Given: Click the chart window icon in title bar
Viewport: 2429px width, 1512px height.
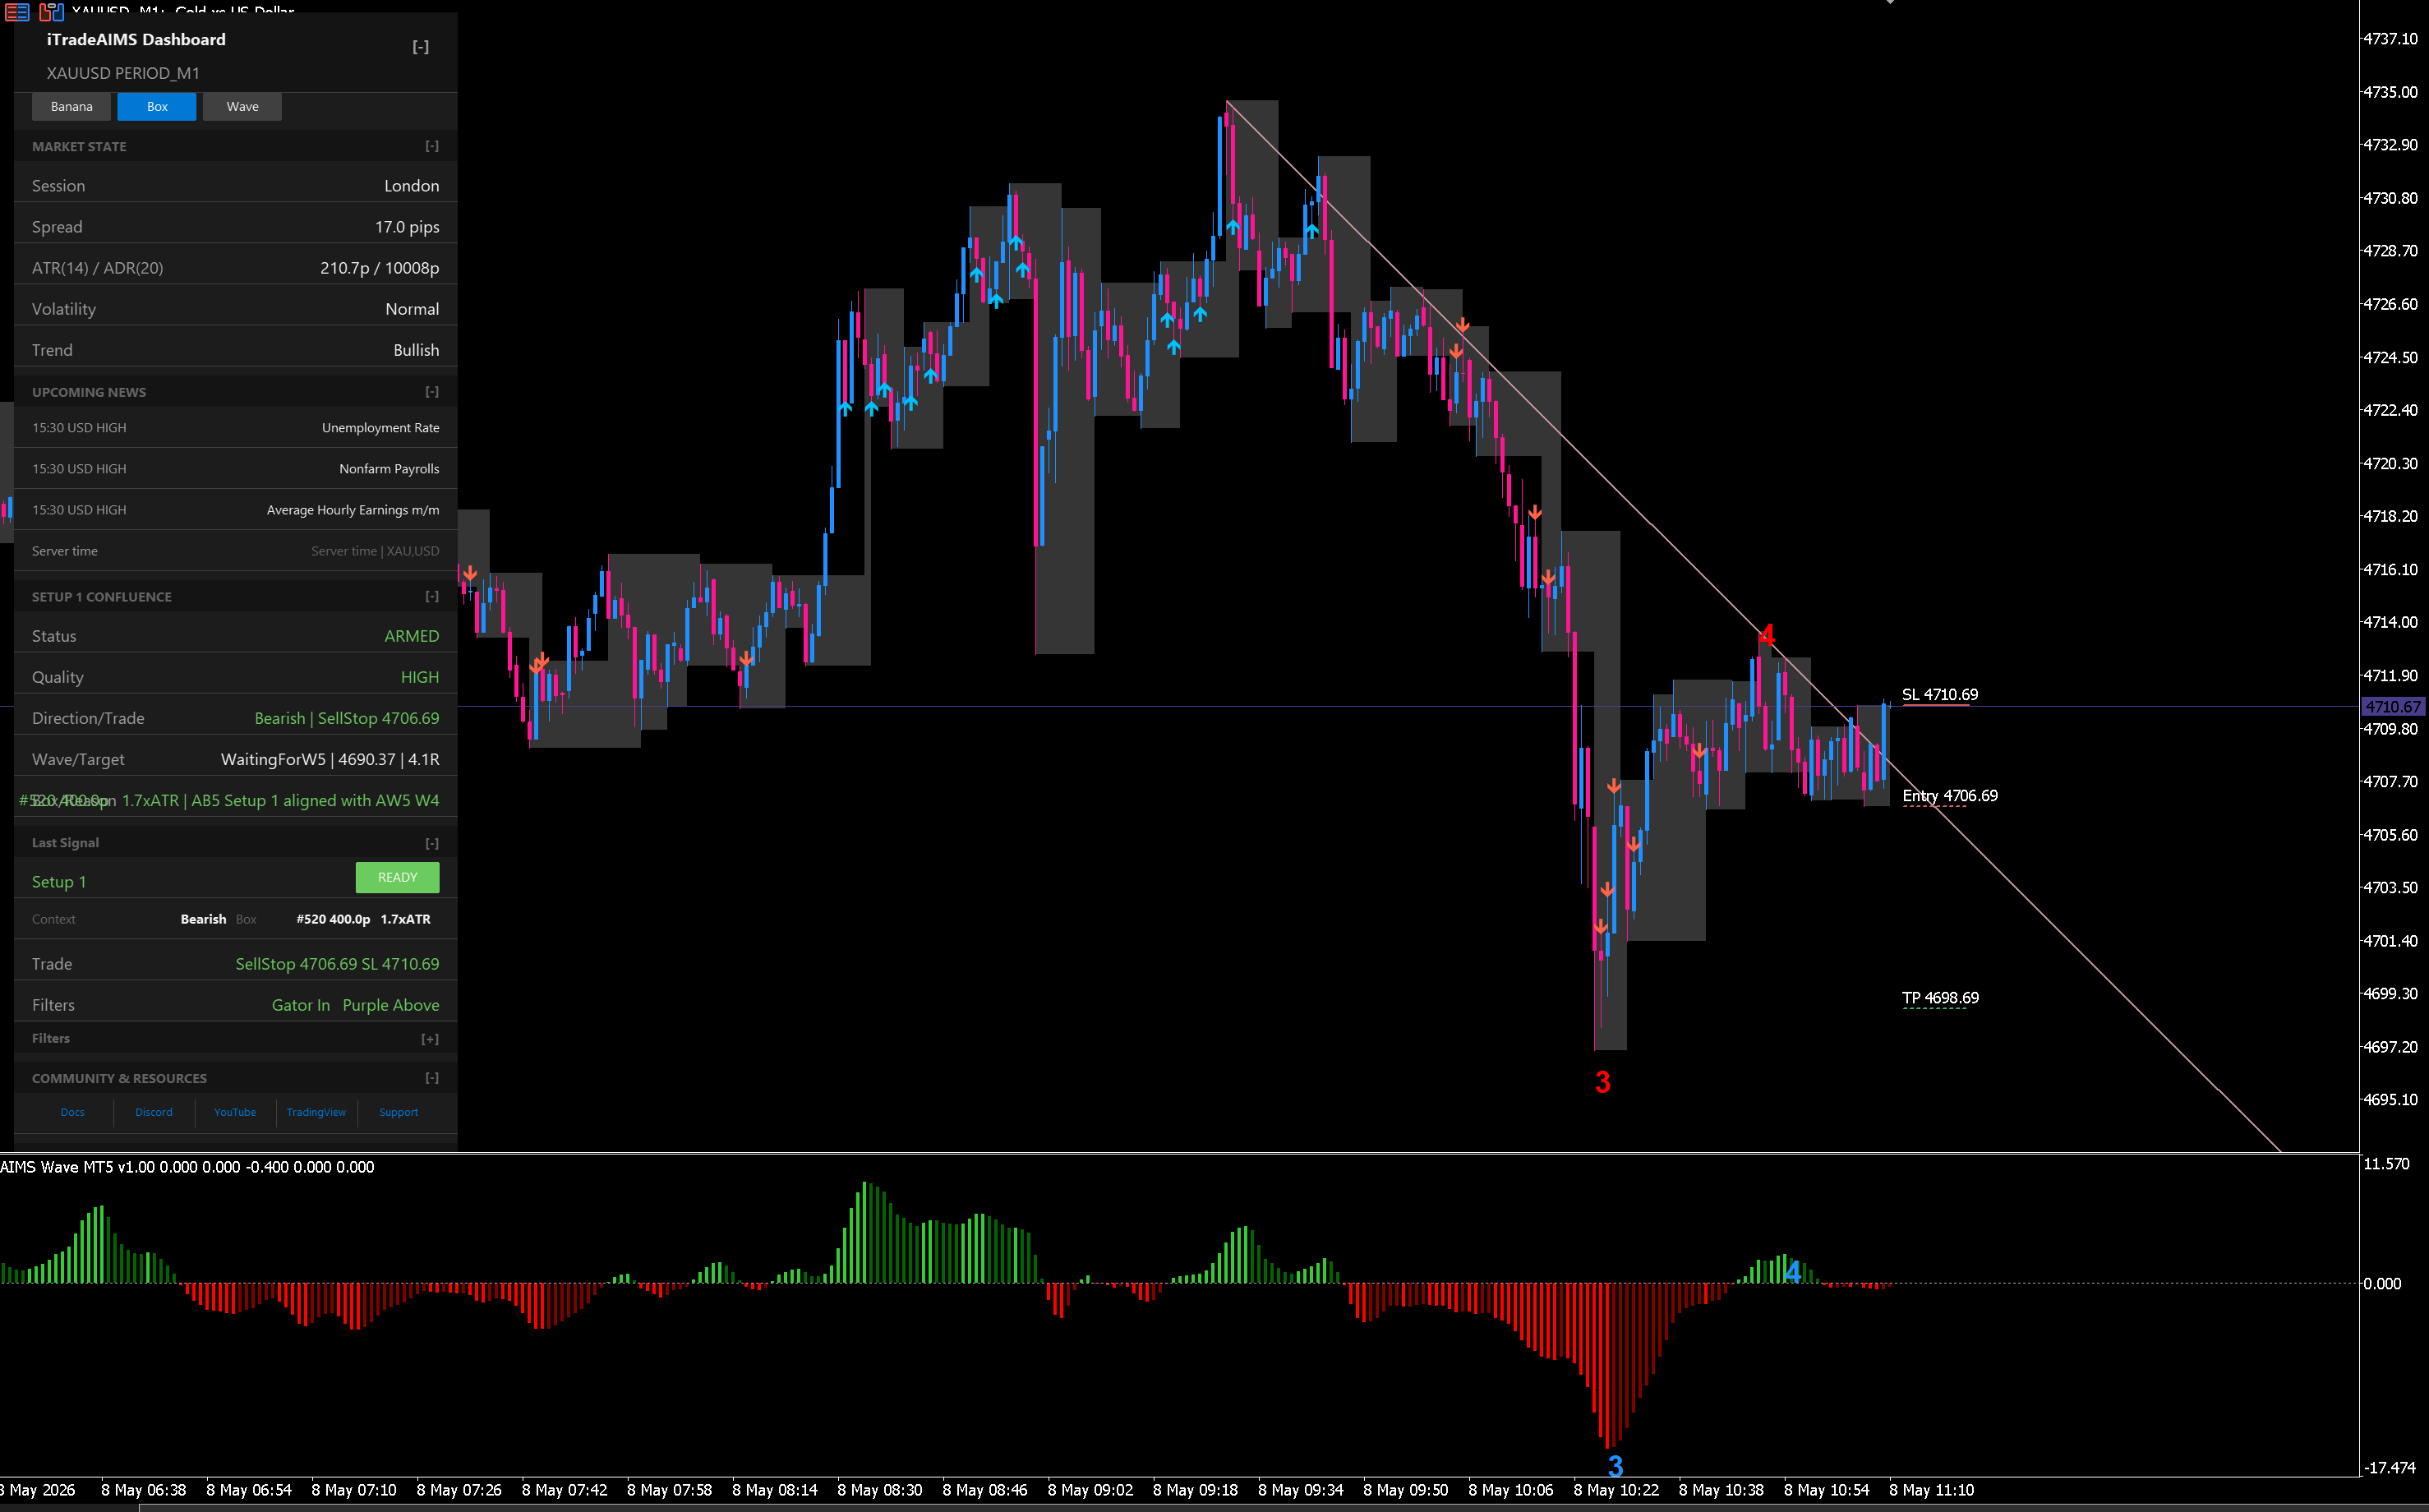Looking at the screenshot, I should pyautogui.click(x=51, y=11).
